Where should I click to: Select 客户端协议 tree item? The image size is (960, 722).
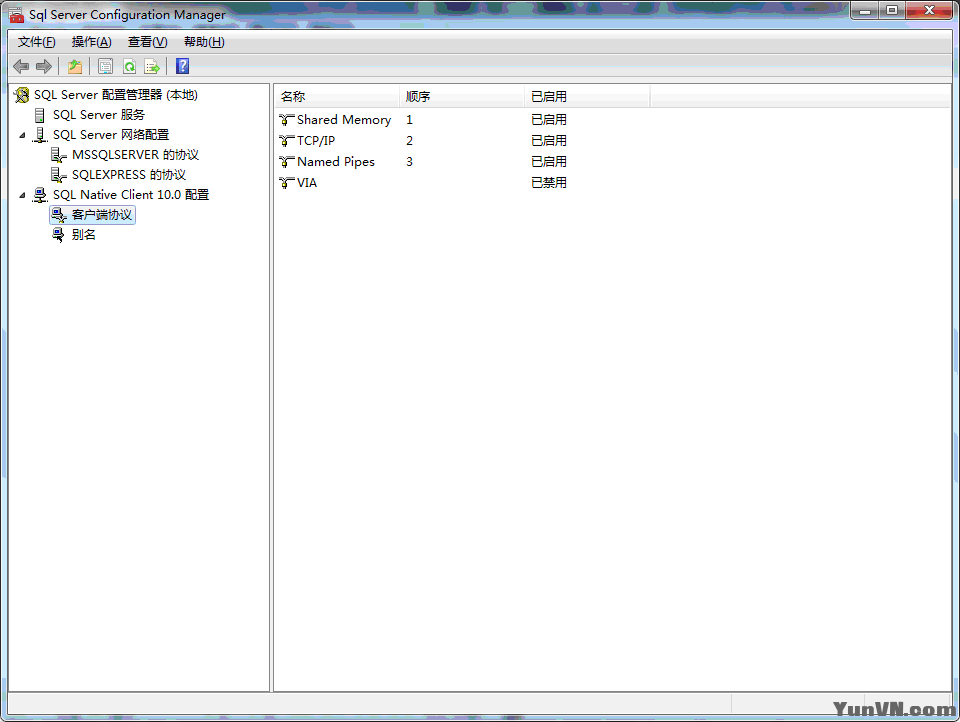(x=102, y=215)
